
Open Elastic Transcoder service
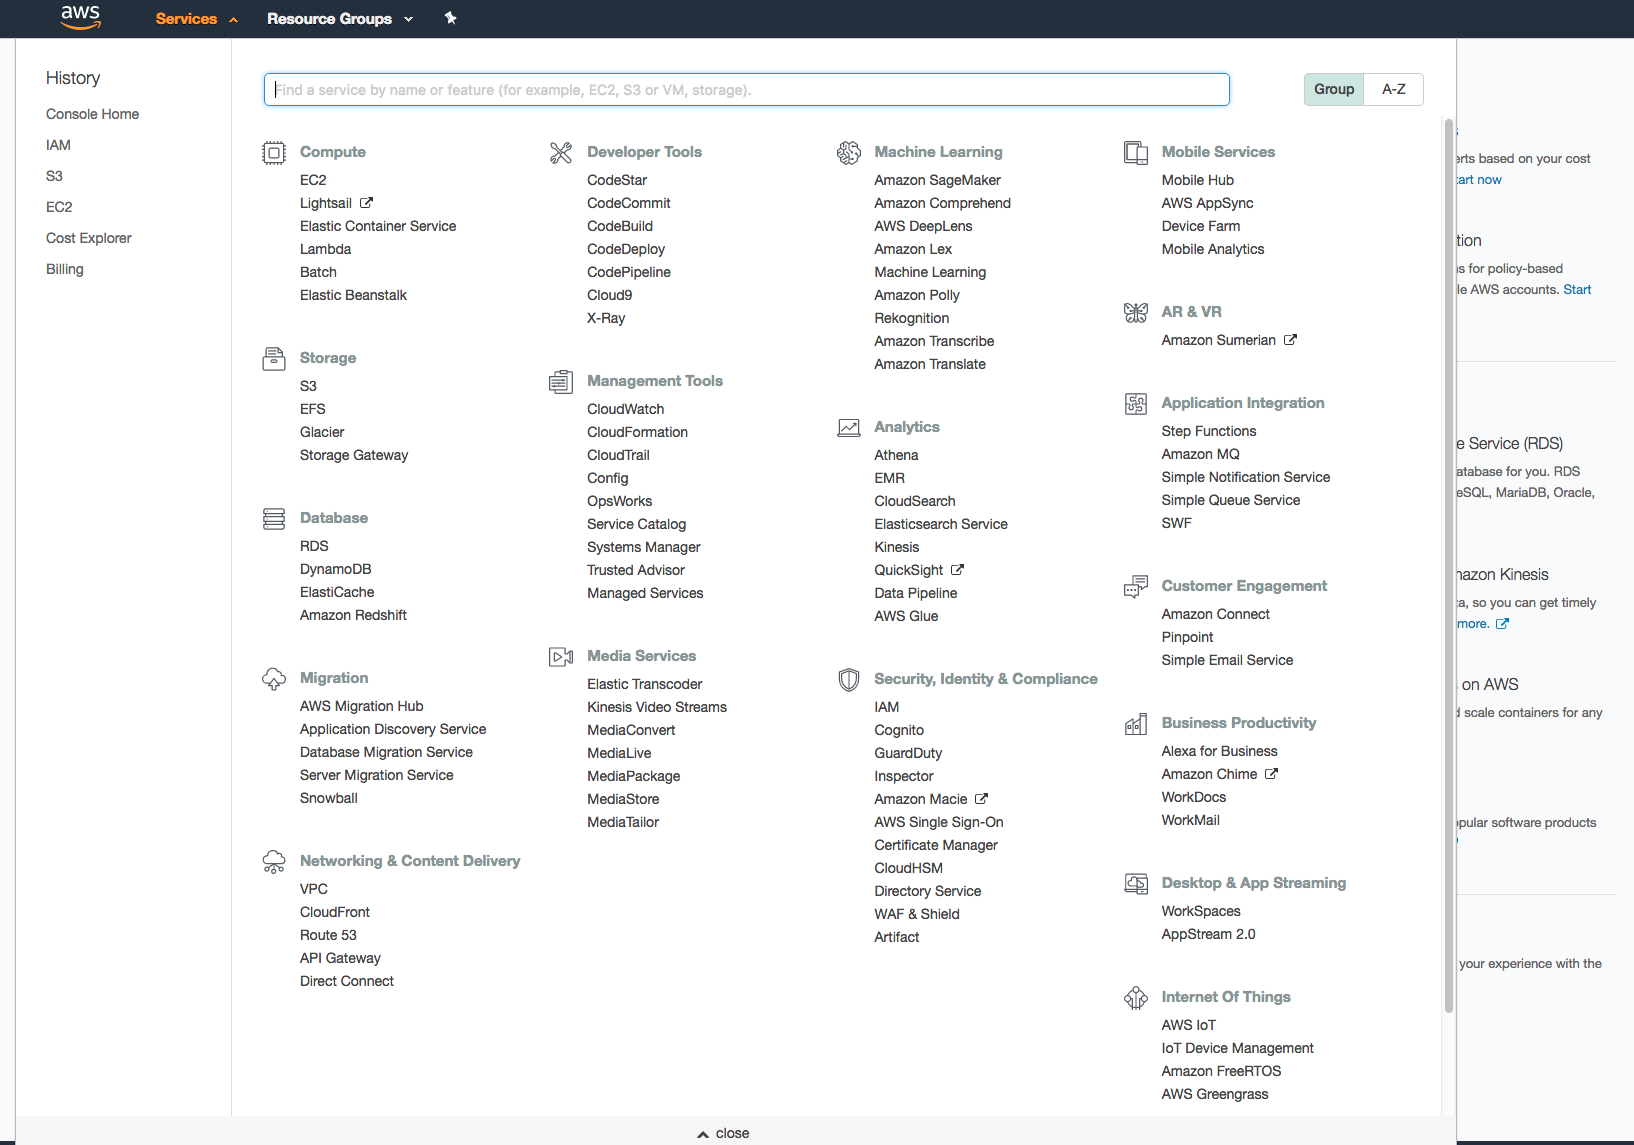(645, 684)
